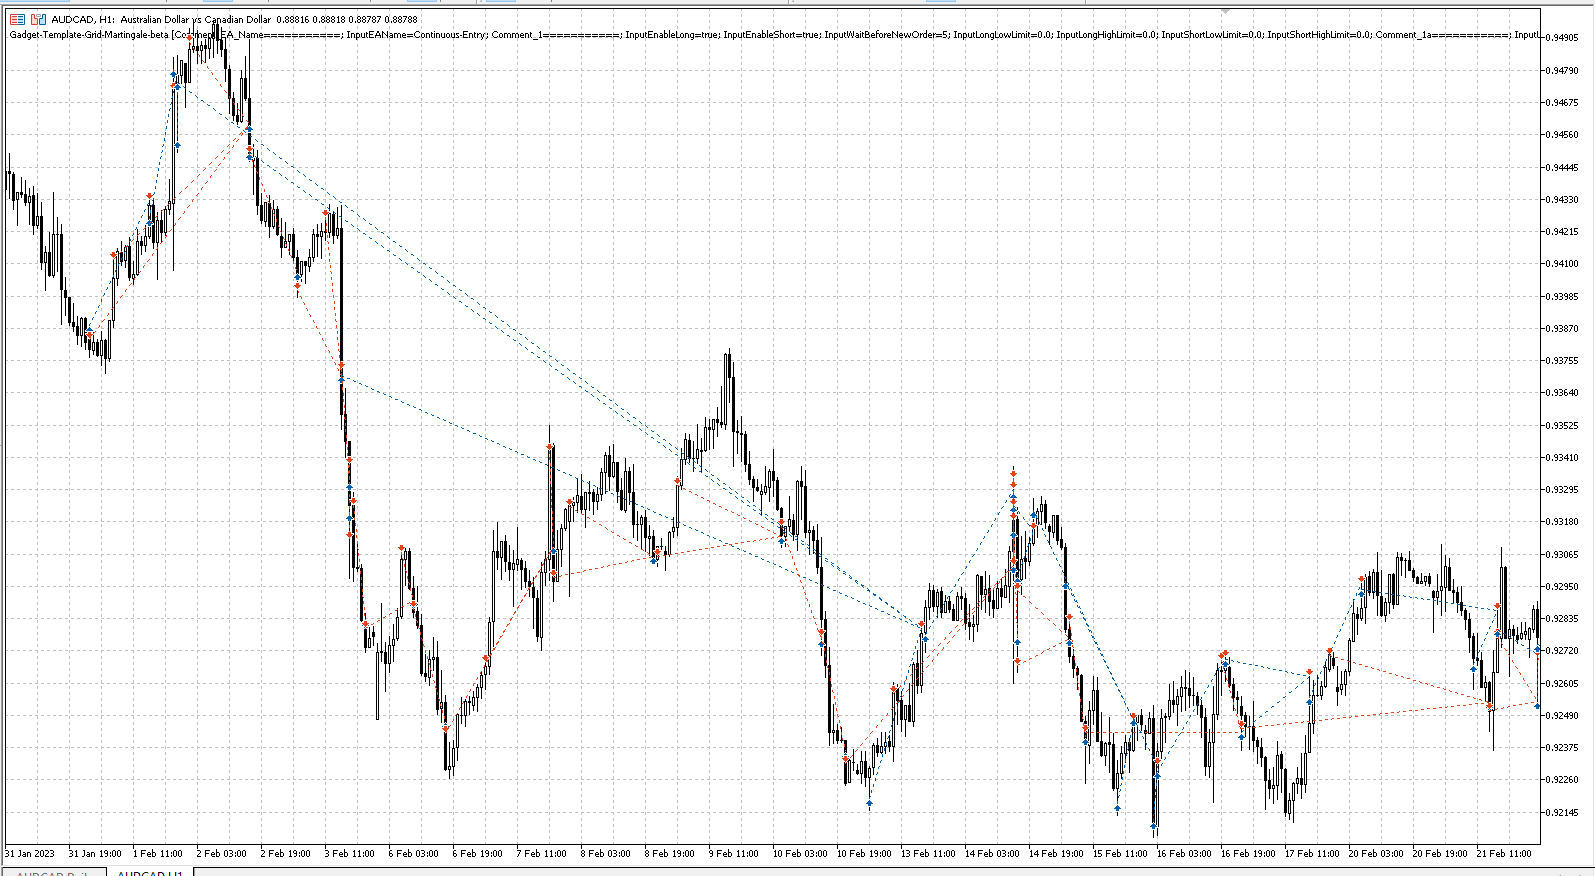Click the 6 Feb 03:00 time label
The image size is (1595, 876).
pos(413,853)
